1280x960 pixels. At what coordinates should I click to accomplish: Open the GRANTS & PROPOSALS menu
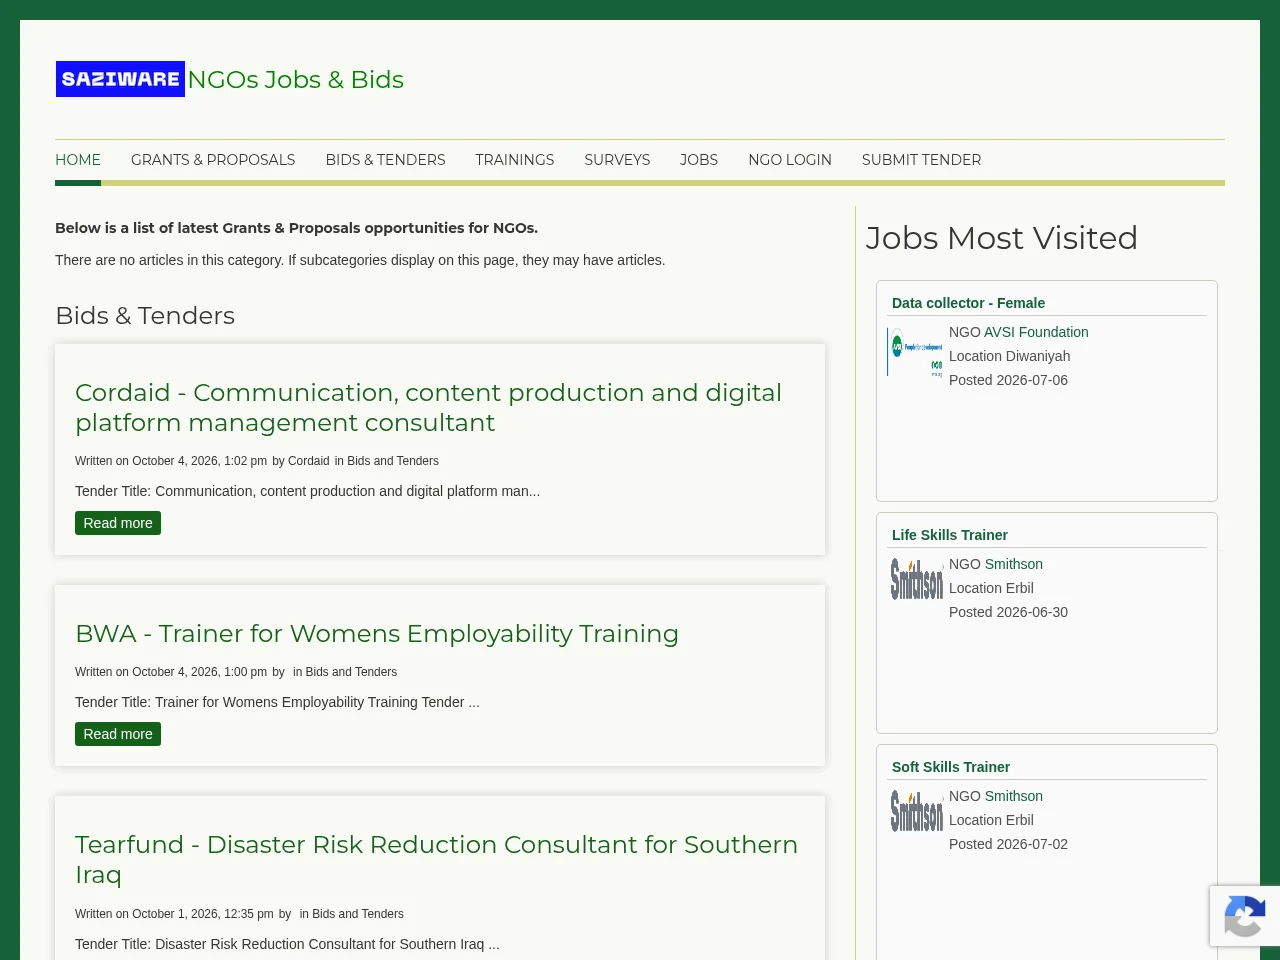213,160
